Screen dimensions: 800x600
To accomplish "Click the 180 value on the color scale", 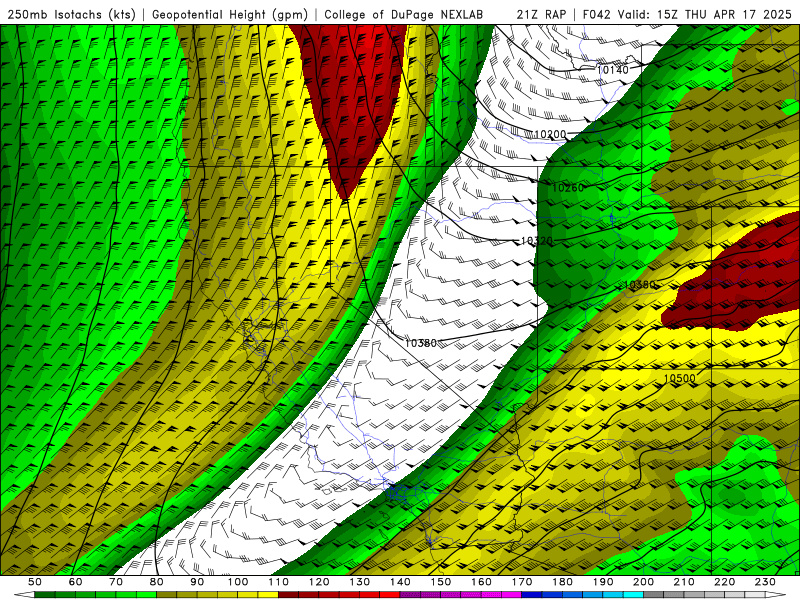I will point(562,582).
